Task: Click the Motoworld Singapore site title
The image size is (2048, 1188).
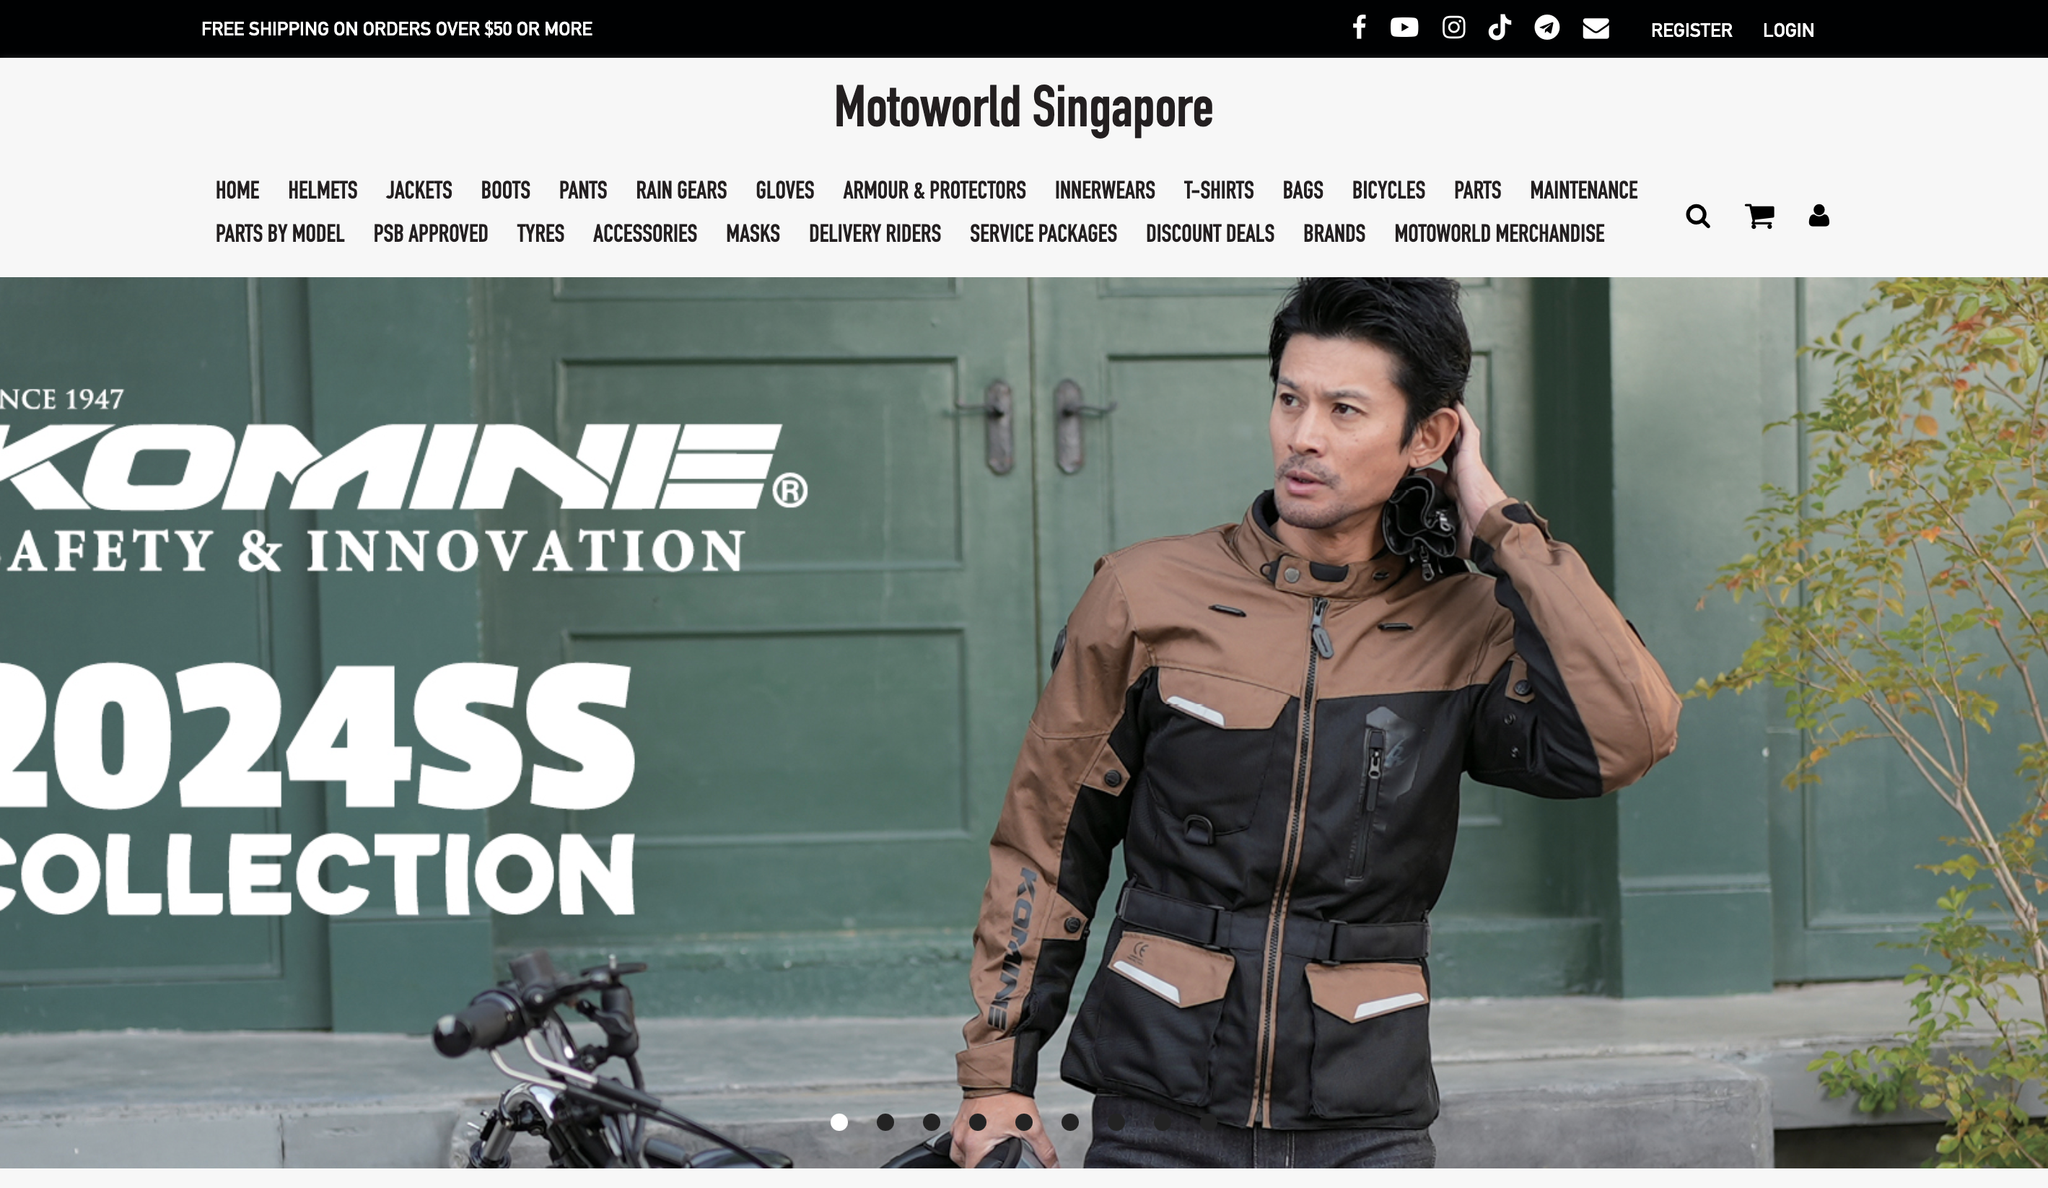Action: tap(1023, 108)
